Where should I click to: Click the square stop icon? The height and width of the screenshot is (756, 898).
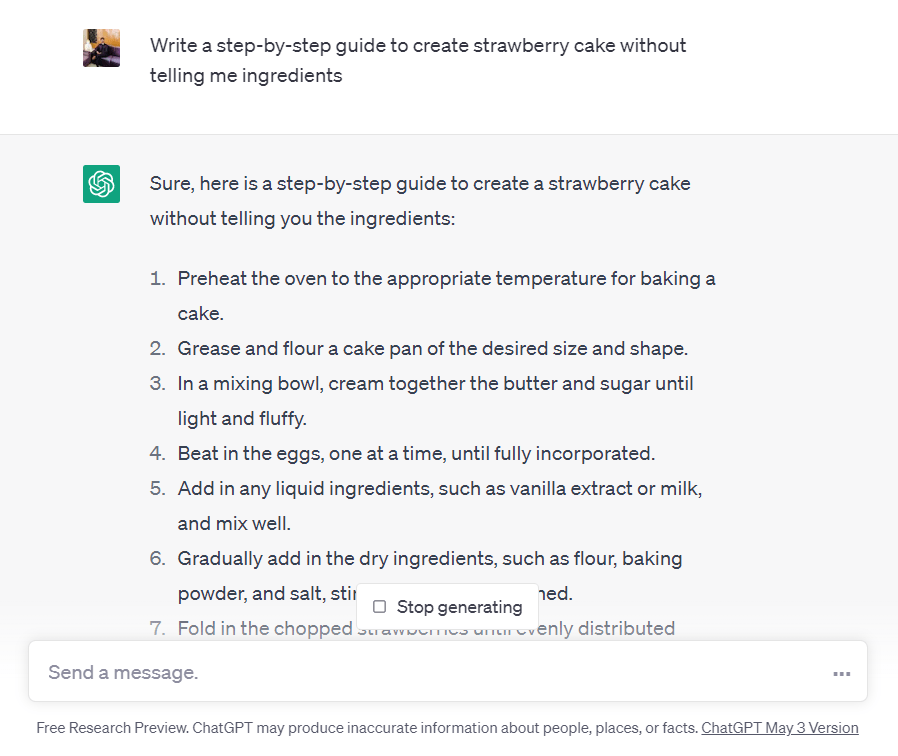pos(379,607)
